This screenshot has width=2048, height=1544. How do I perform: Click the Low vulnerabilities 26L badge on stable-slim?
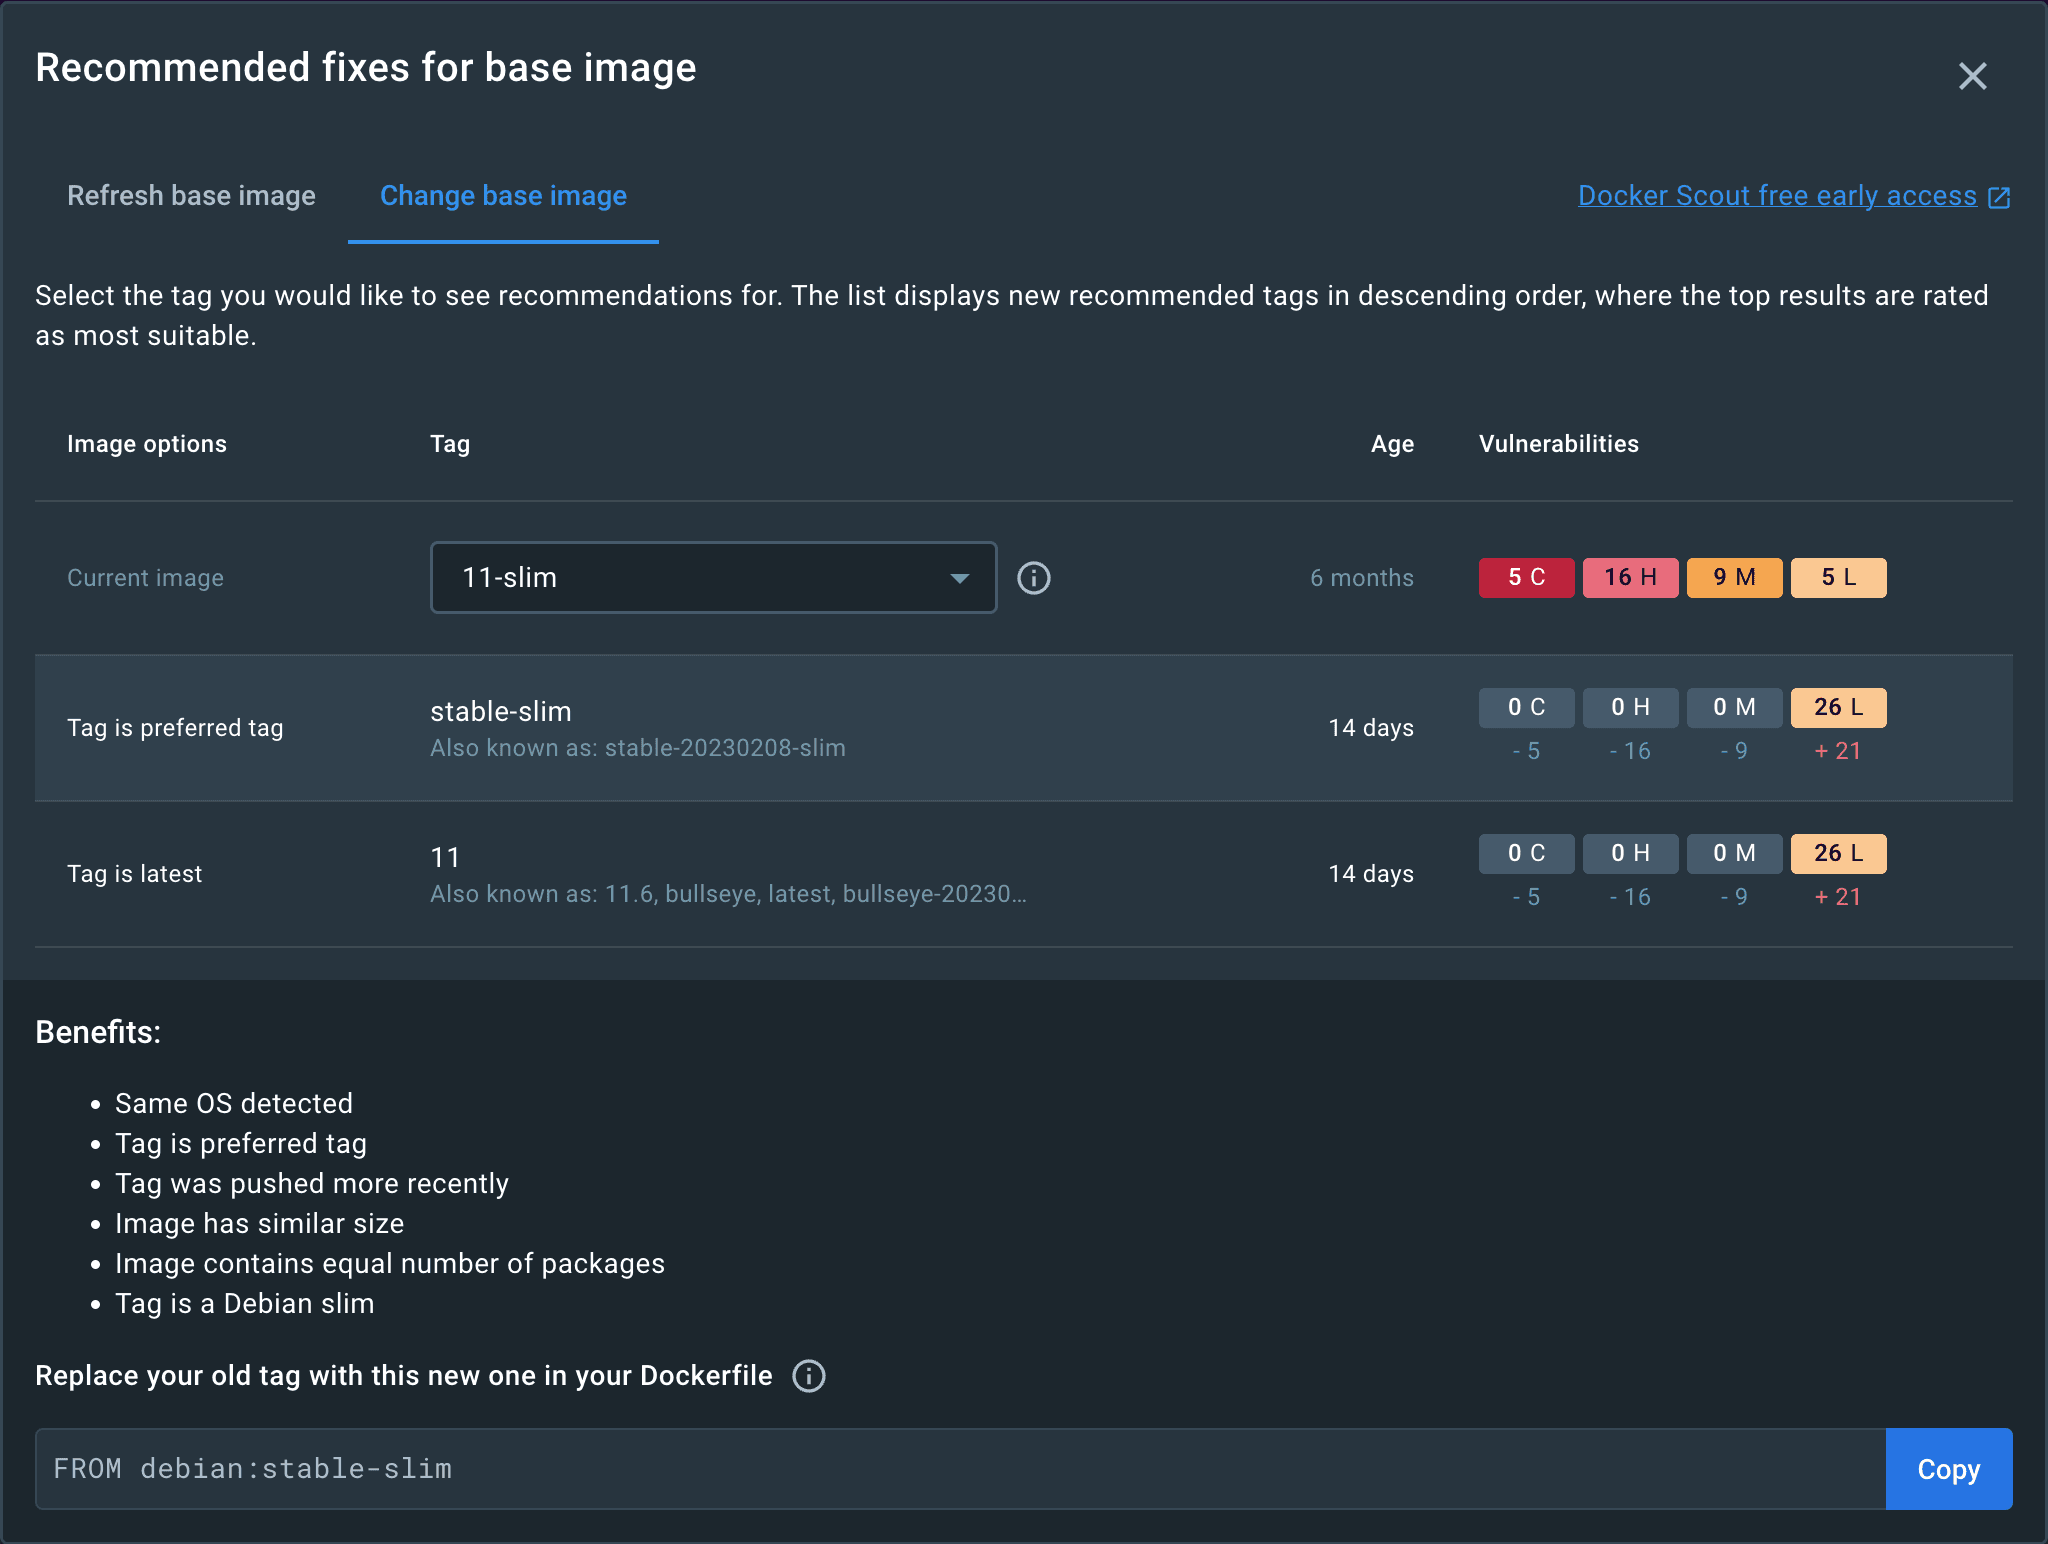pos(1839,707)
